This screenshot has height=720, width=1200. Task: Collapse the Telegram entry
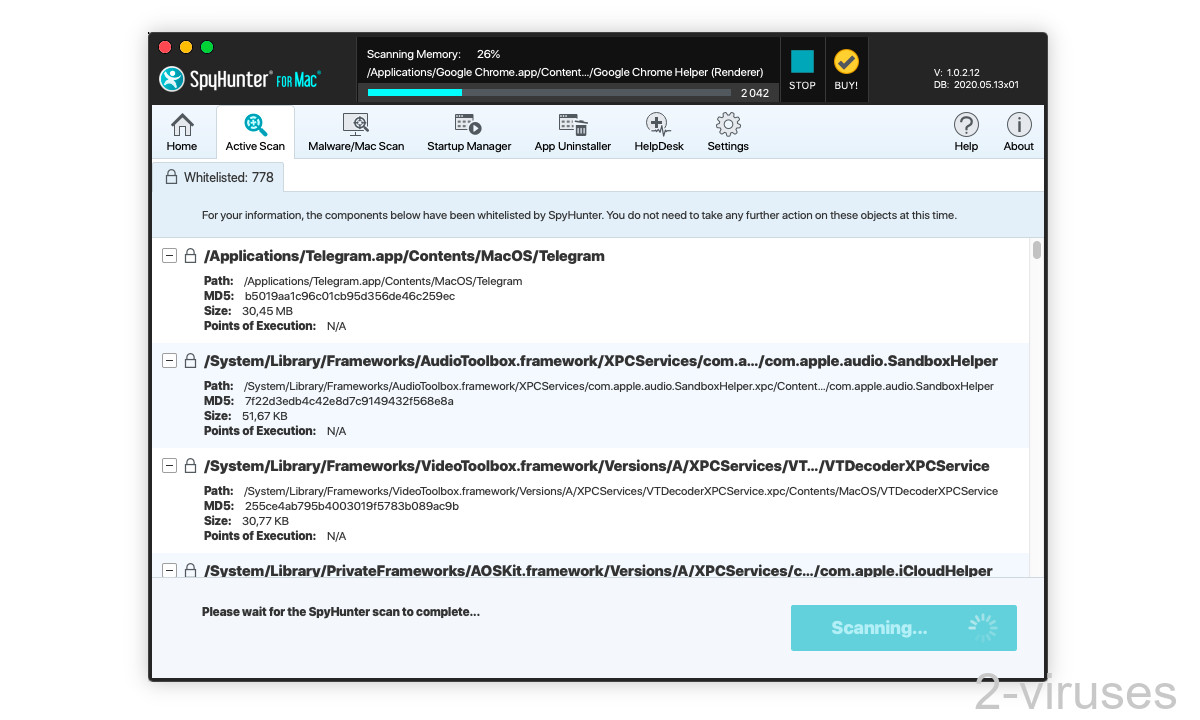(x=169, y=256)
